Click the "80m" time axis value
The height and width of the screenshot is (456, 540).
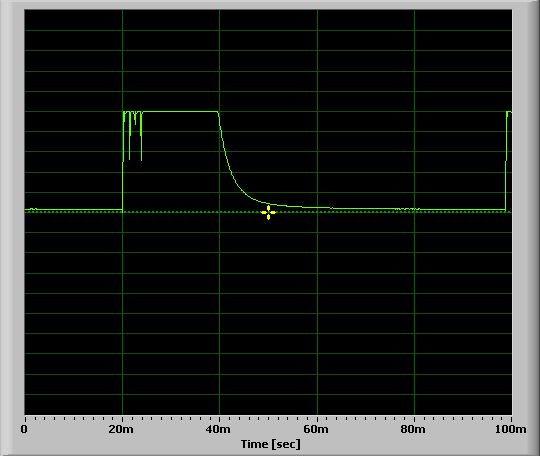pyautogui.click(x=413, y=429)
